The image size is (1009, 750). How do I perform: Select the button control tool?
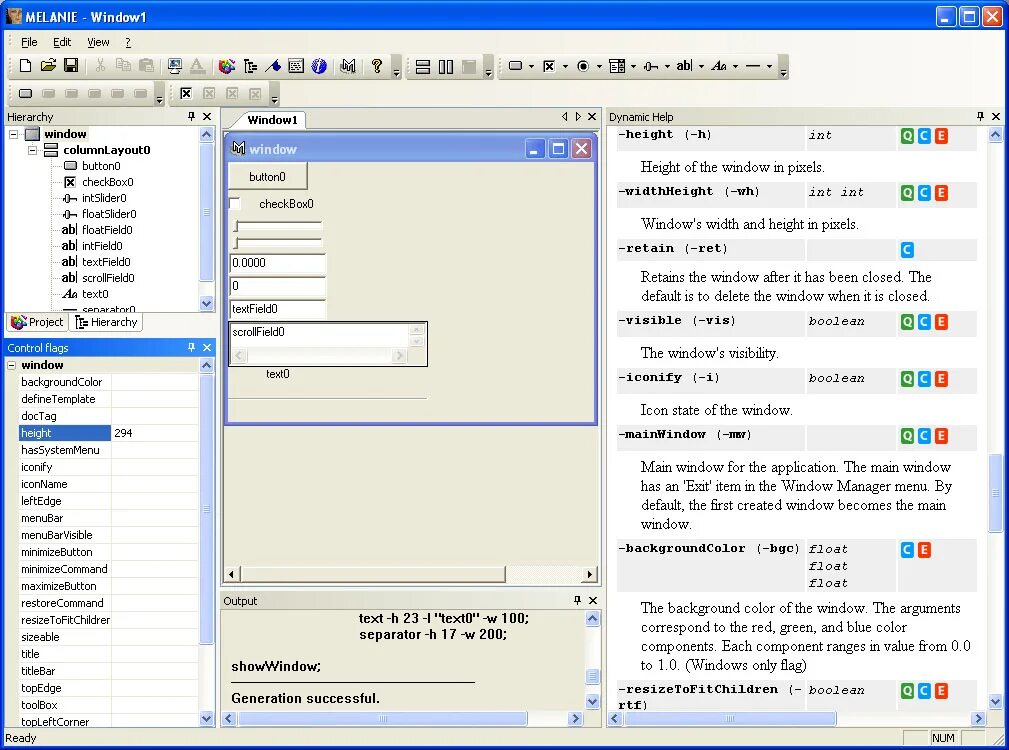tap(515, 66)
